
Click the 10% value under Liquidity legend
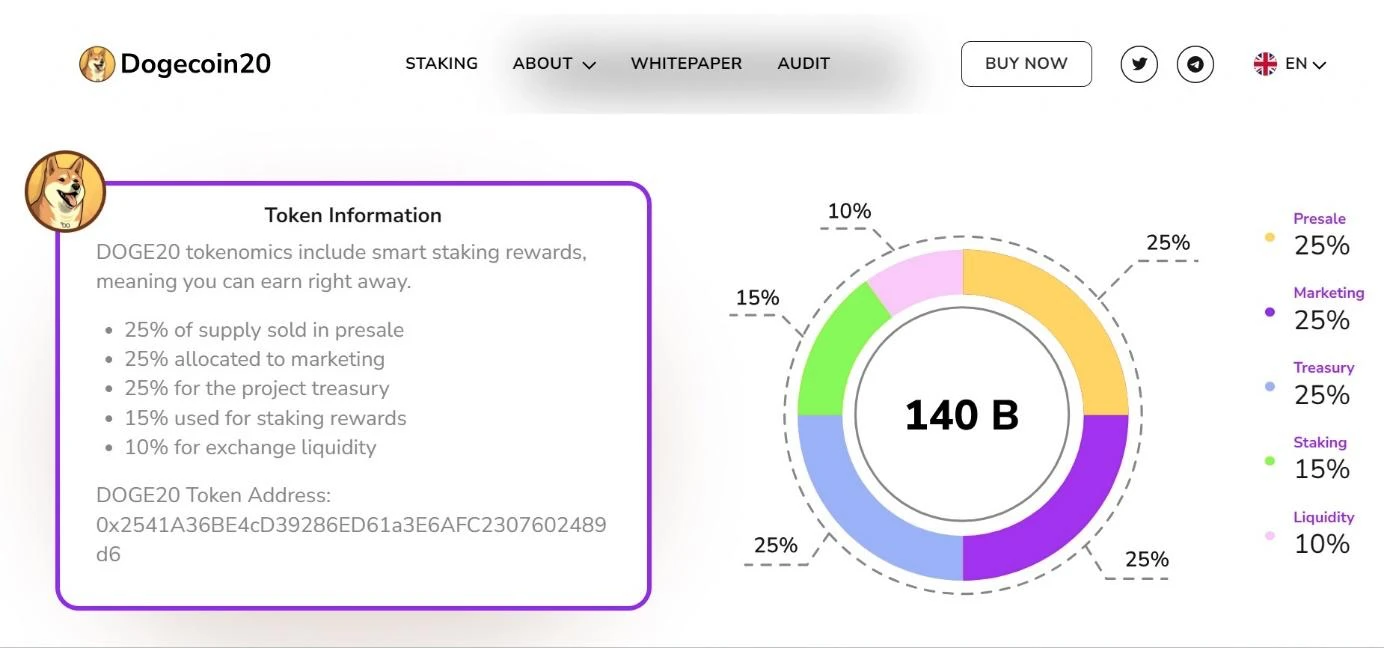click(x=1322, y=544)
